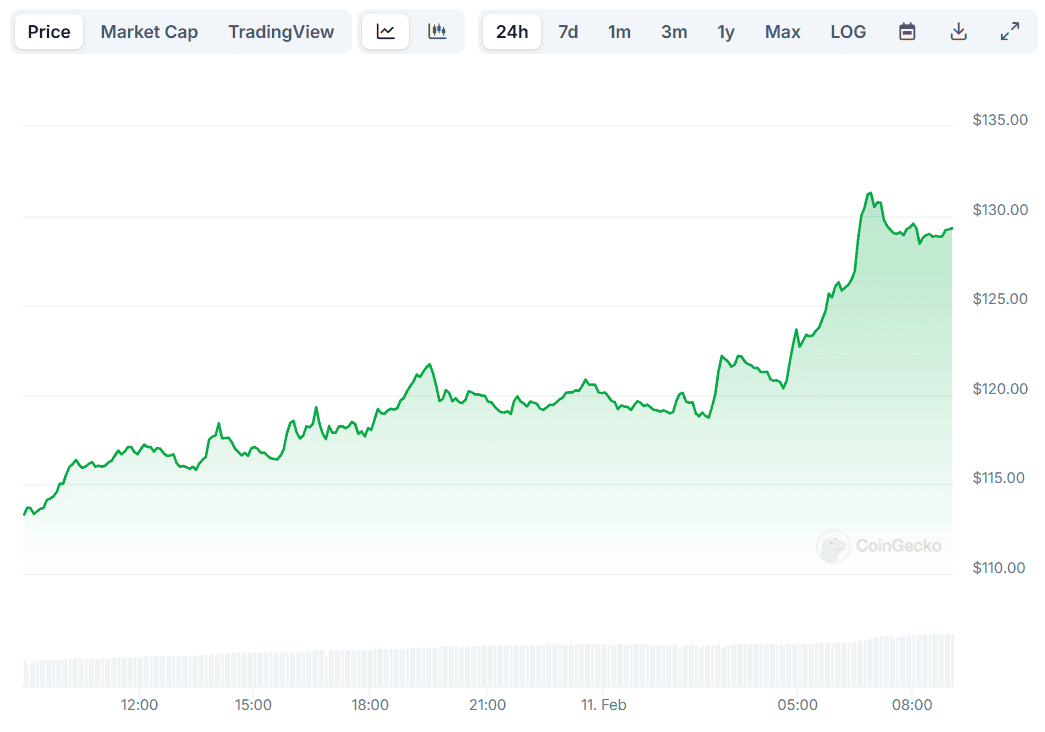Show the 3m price range

point(674,32)
